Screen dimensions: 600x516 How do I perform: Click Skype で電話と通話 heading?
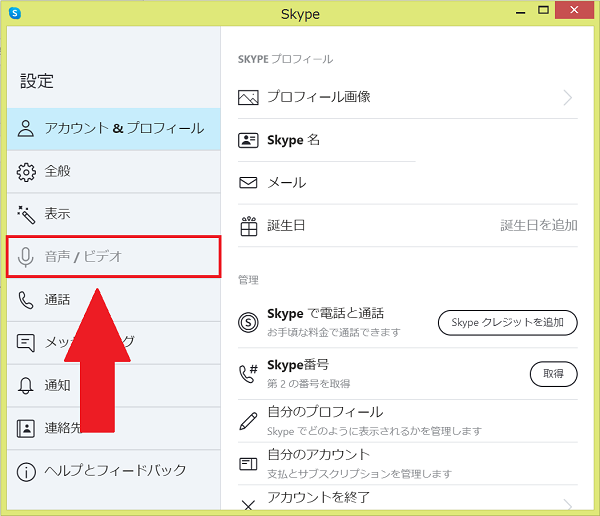pos(326,314)
